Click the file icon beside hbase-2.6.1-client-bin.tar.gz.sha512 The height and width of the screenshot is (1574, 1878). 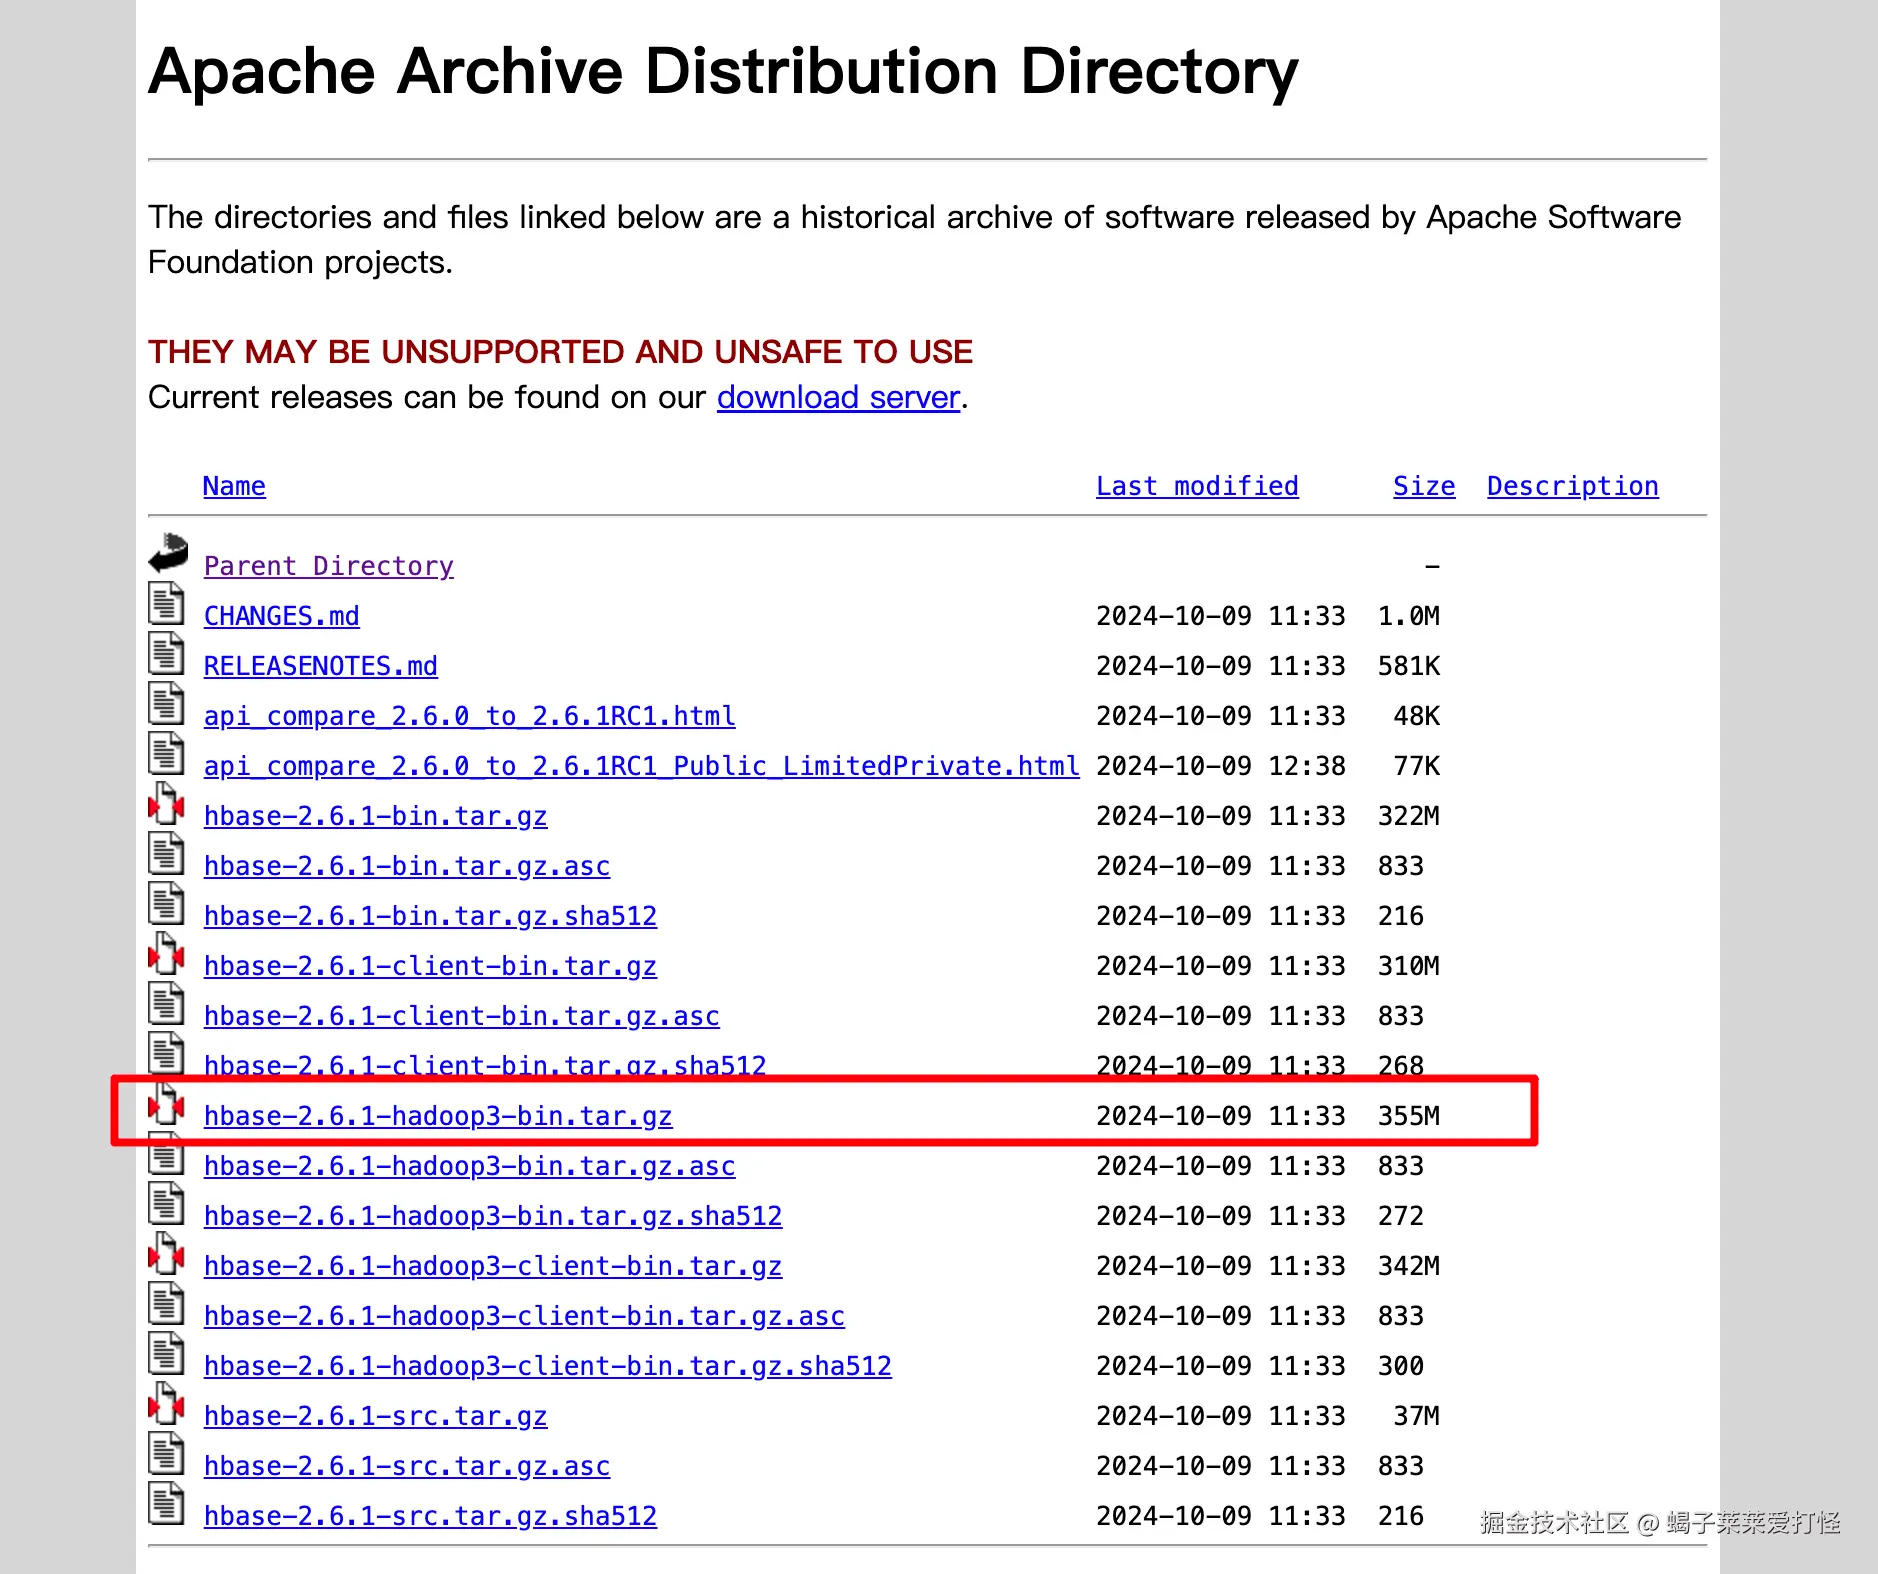click(166, 1053)
